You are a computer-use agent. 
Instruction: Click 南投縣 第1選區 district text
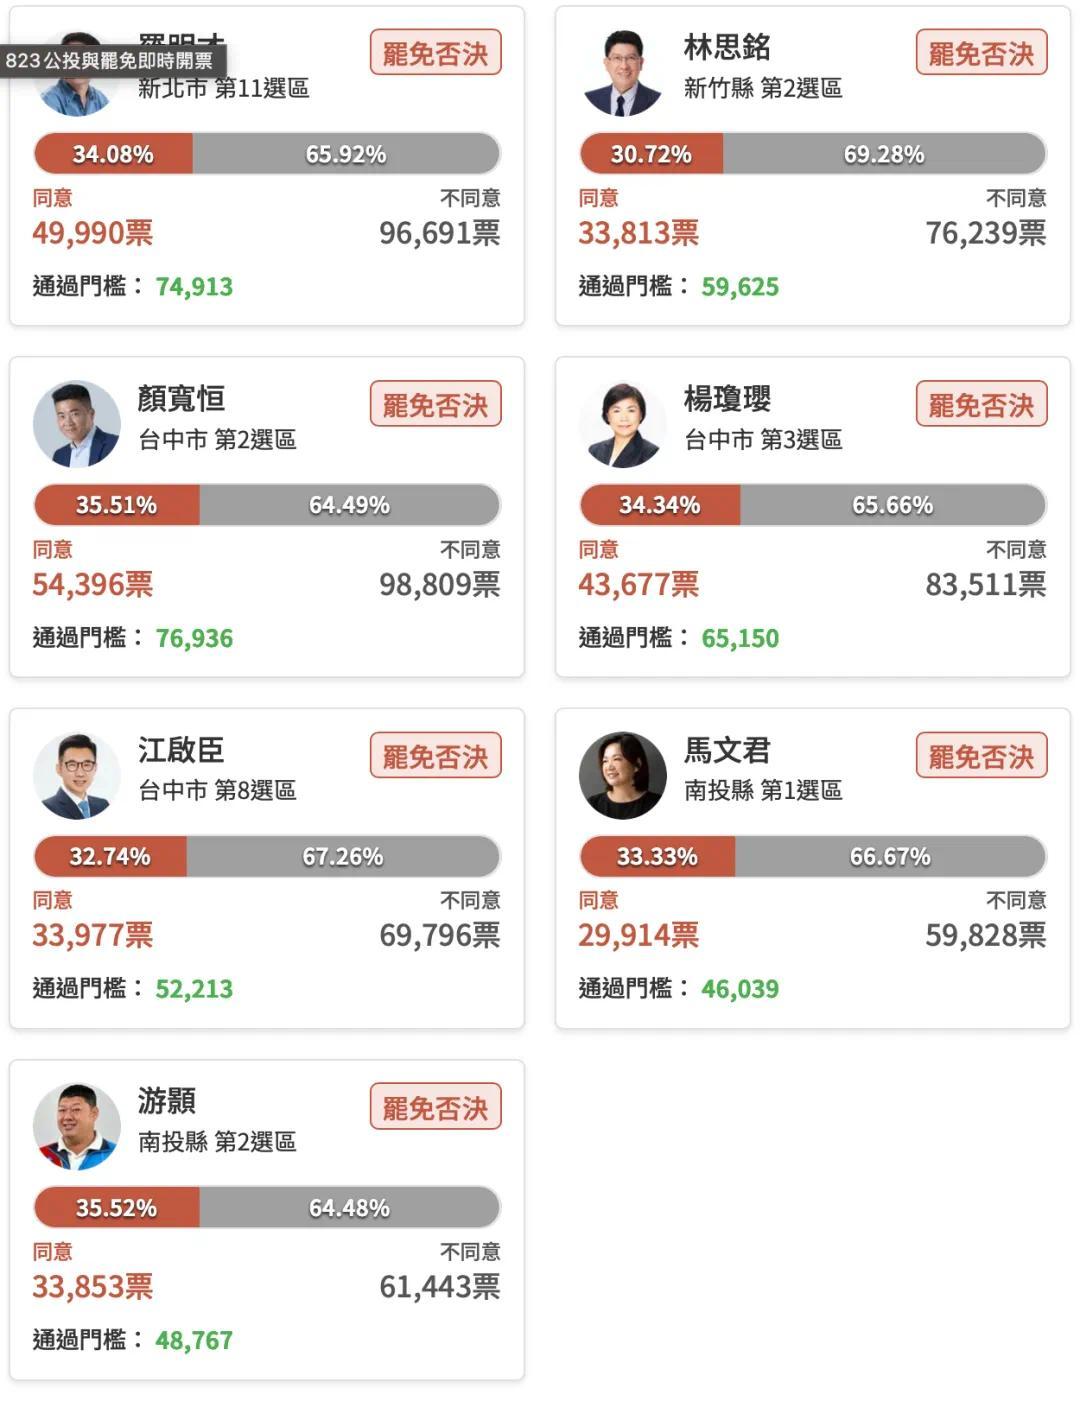tap(763, 790)
